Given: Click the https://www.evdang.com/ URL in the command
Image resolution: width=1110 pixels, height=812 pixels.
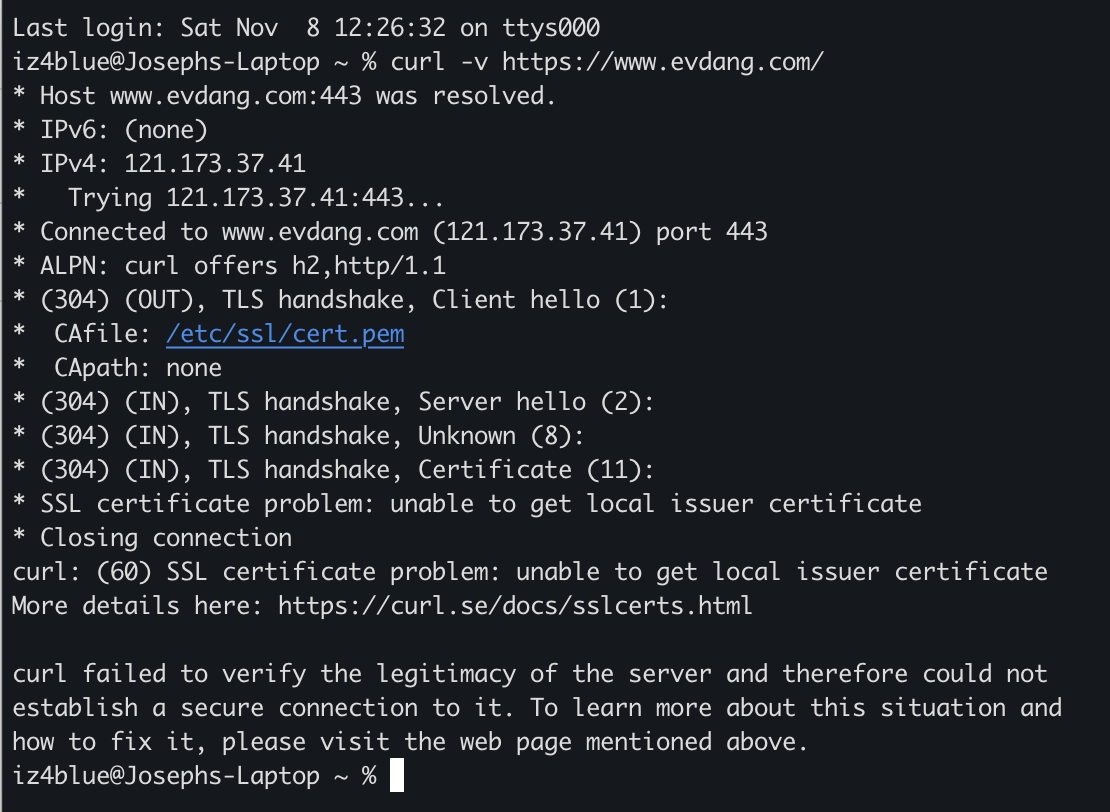Looking at the screenshot, I should click(x=663, y=62).
